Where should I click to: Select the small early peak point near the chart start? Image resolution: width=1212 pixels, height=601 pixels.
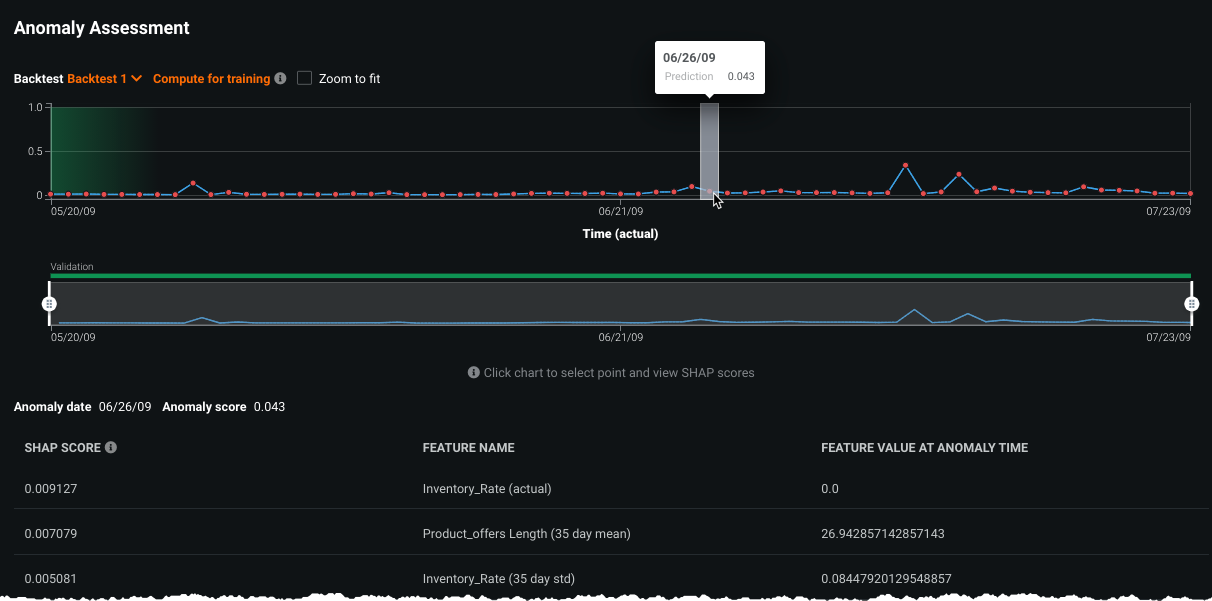tap(193, 183)
